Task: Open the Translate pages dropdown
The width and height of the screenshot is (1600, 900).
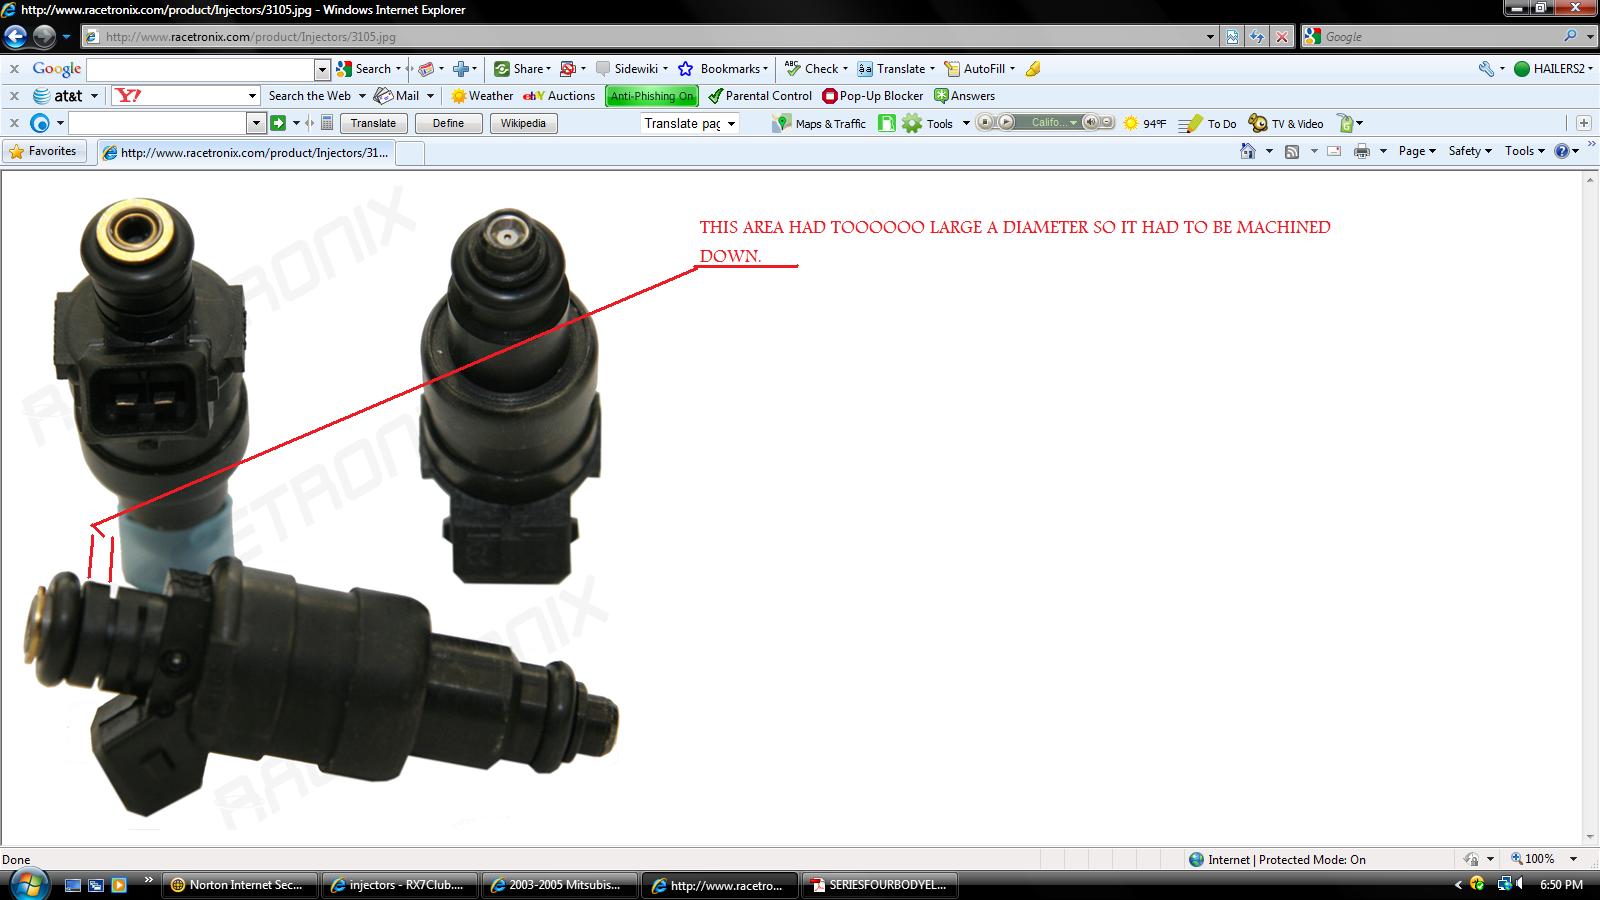Action: 690,123
